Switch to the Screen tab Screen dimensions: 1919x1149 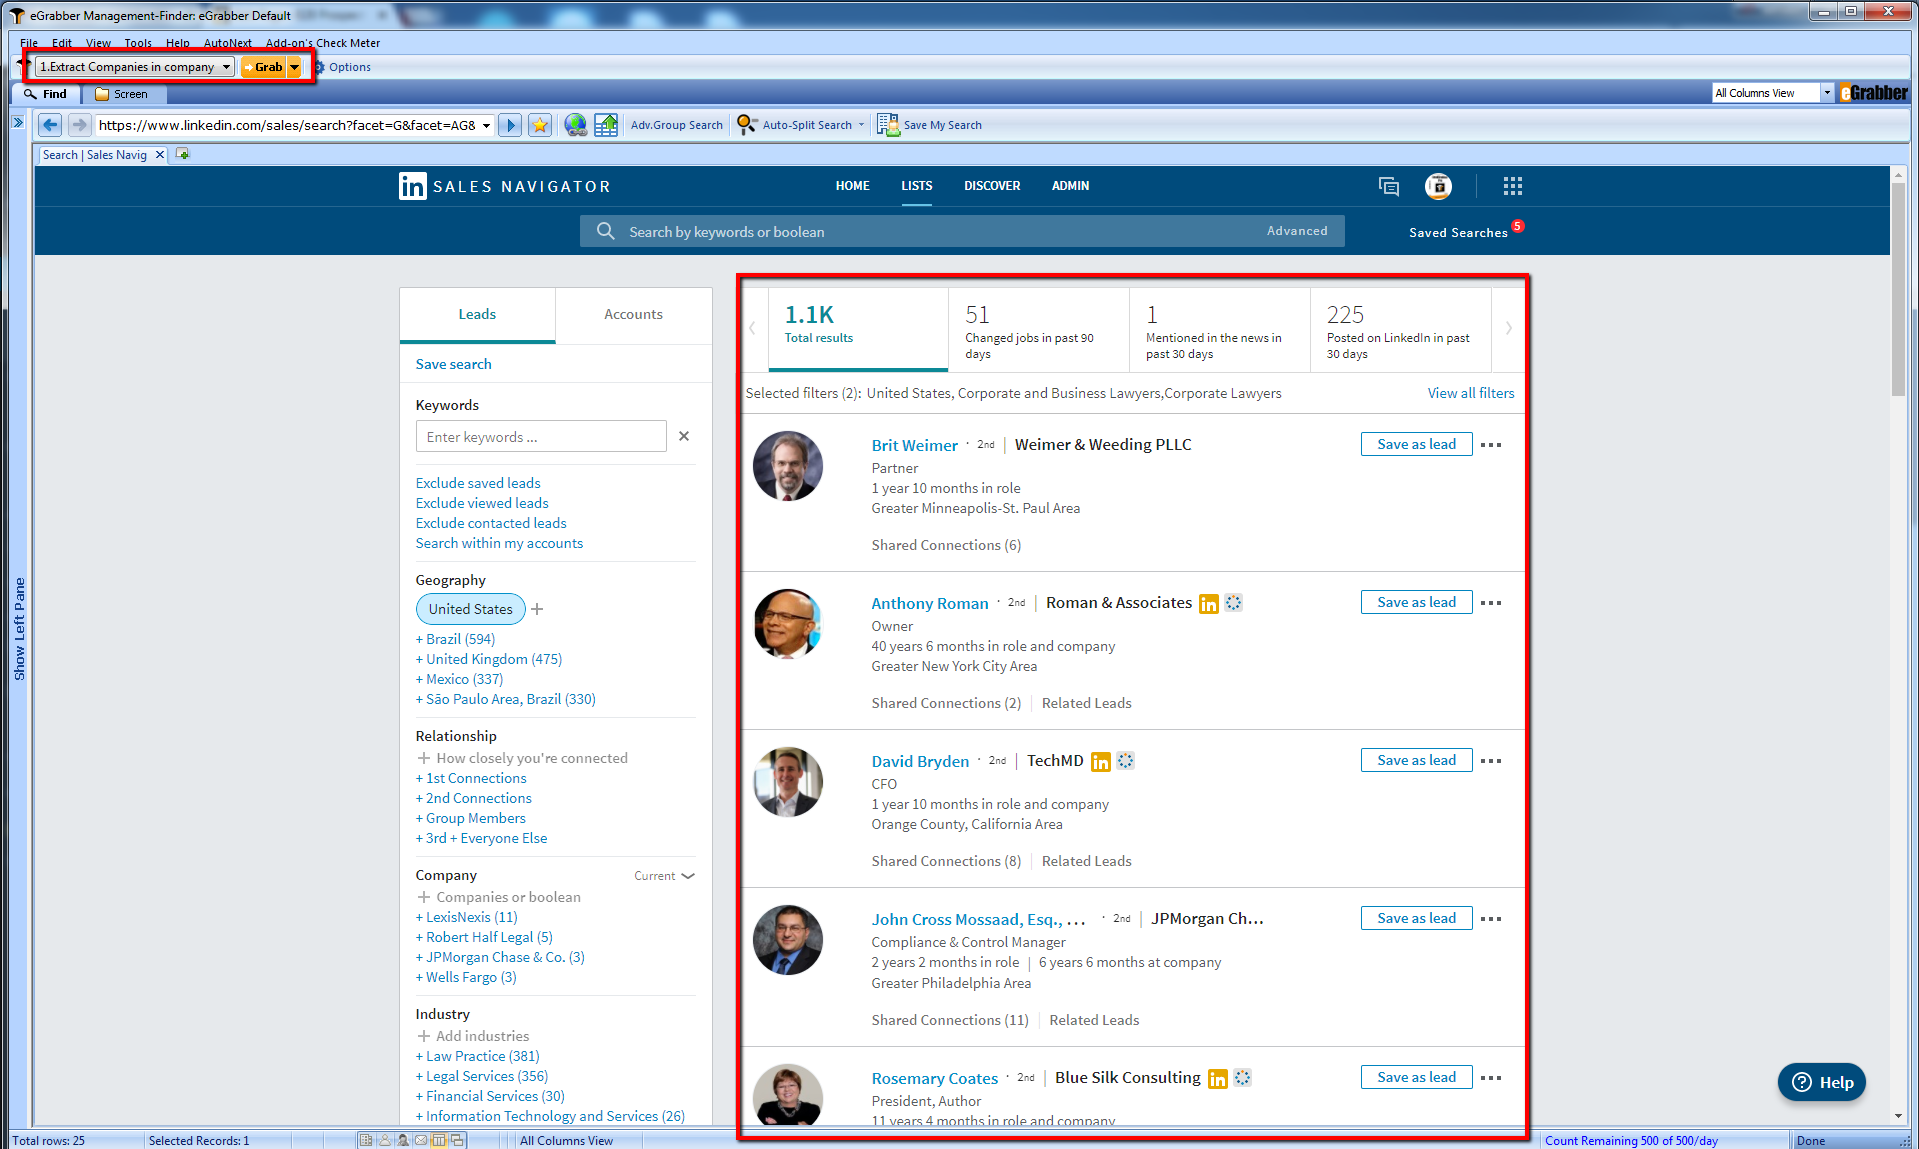click(123, 94)
